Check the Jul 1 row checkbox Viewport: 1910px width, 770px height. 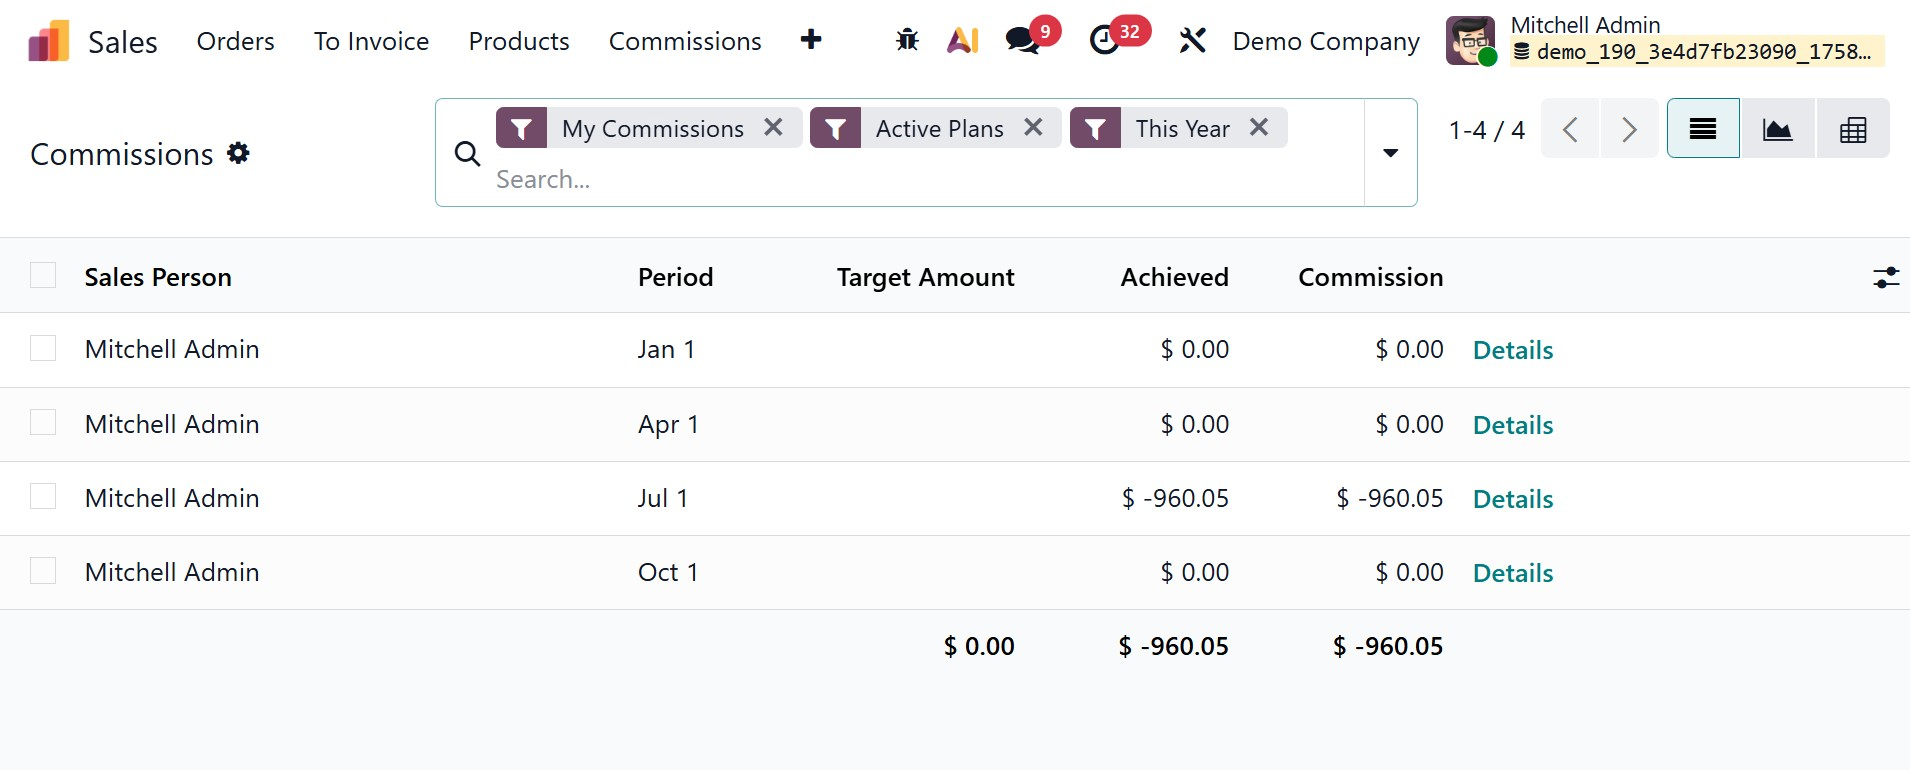pos(43,497)
